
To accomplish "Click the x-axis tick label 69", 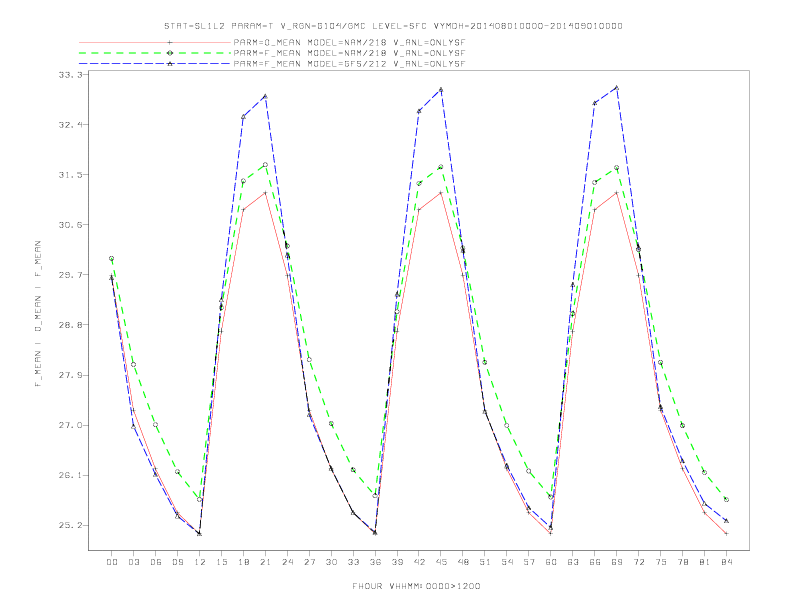I will [617, 562].
